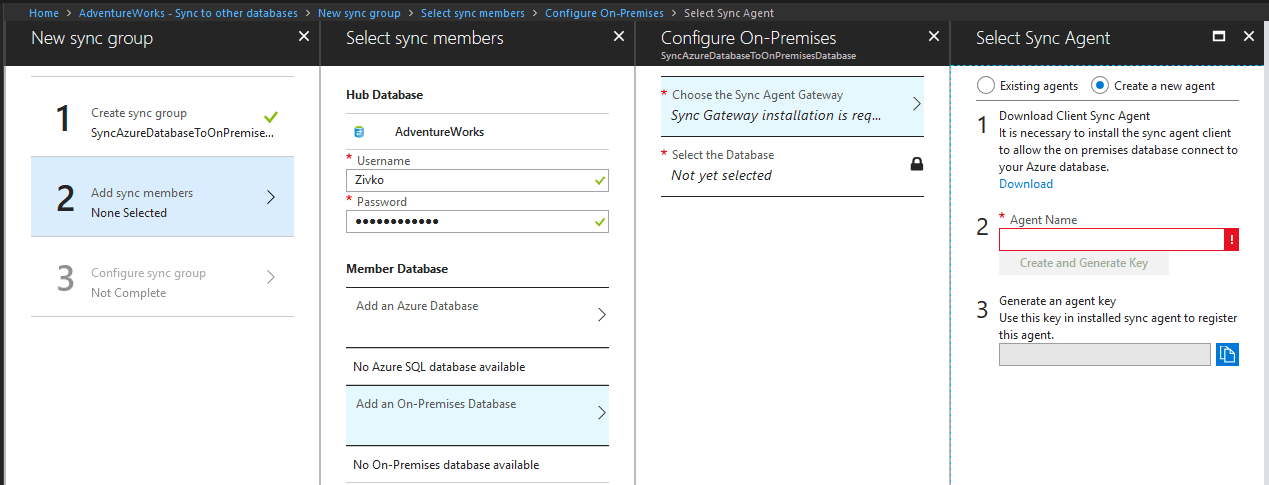
Task: Click the Agent Name text field
Action: point(1111,239)
